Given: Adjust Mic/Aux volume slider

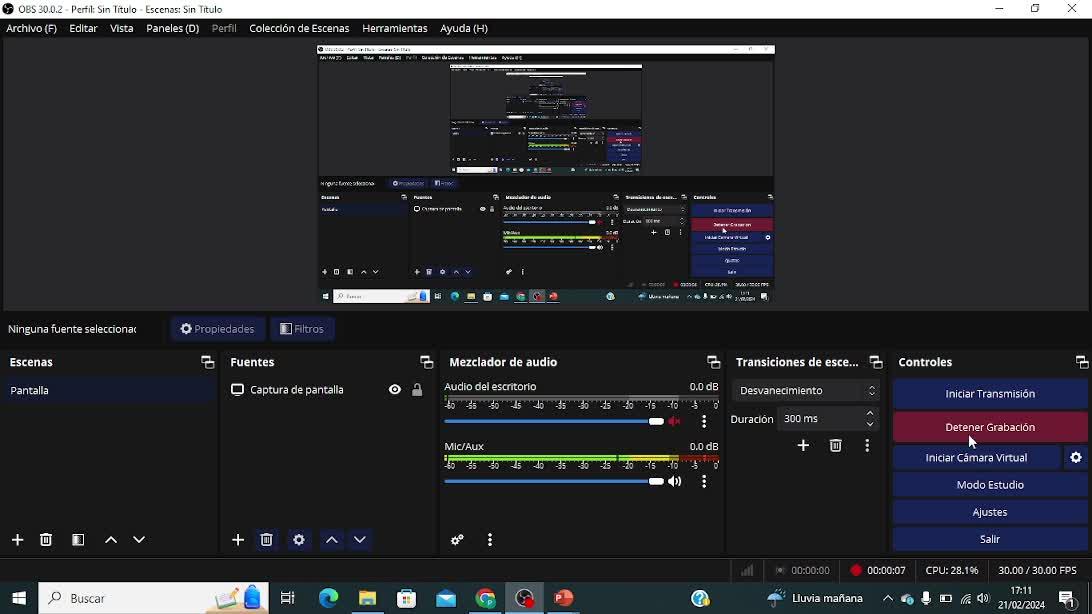Looking at the screenshot, I should tap(554, 481).
